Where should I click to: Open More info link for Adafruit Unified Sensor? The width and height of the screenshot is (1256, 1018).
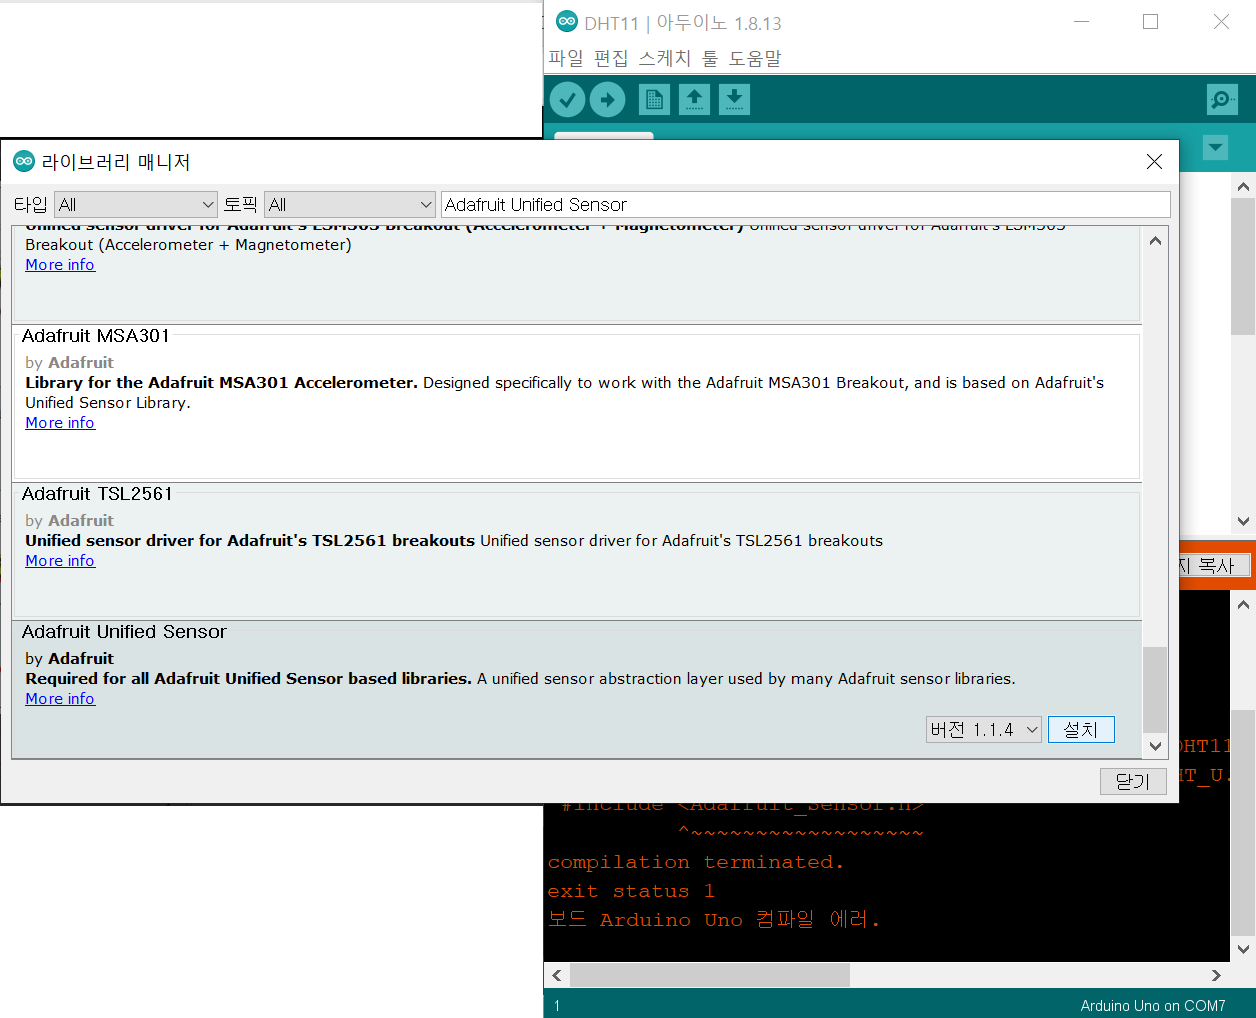[60, 699]
